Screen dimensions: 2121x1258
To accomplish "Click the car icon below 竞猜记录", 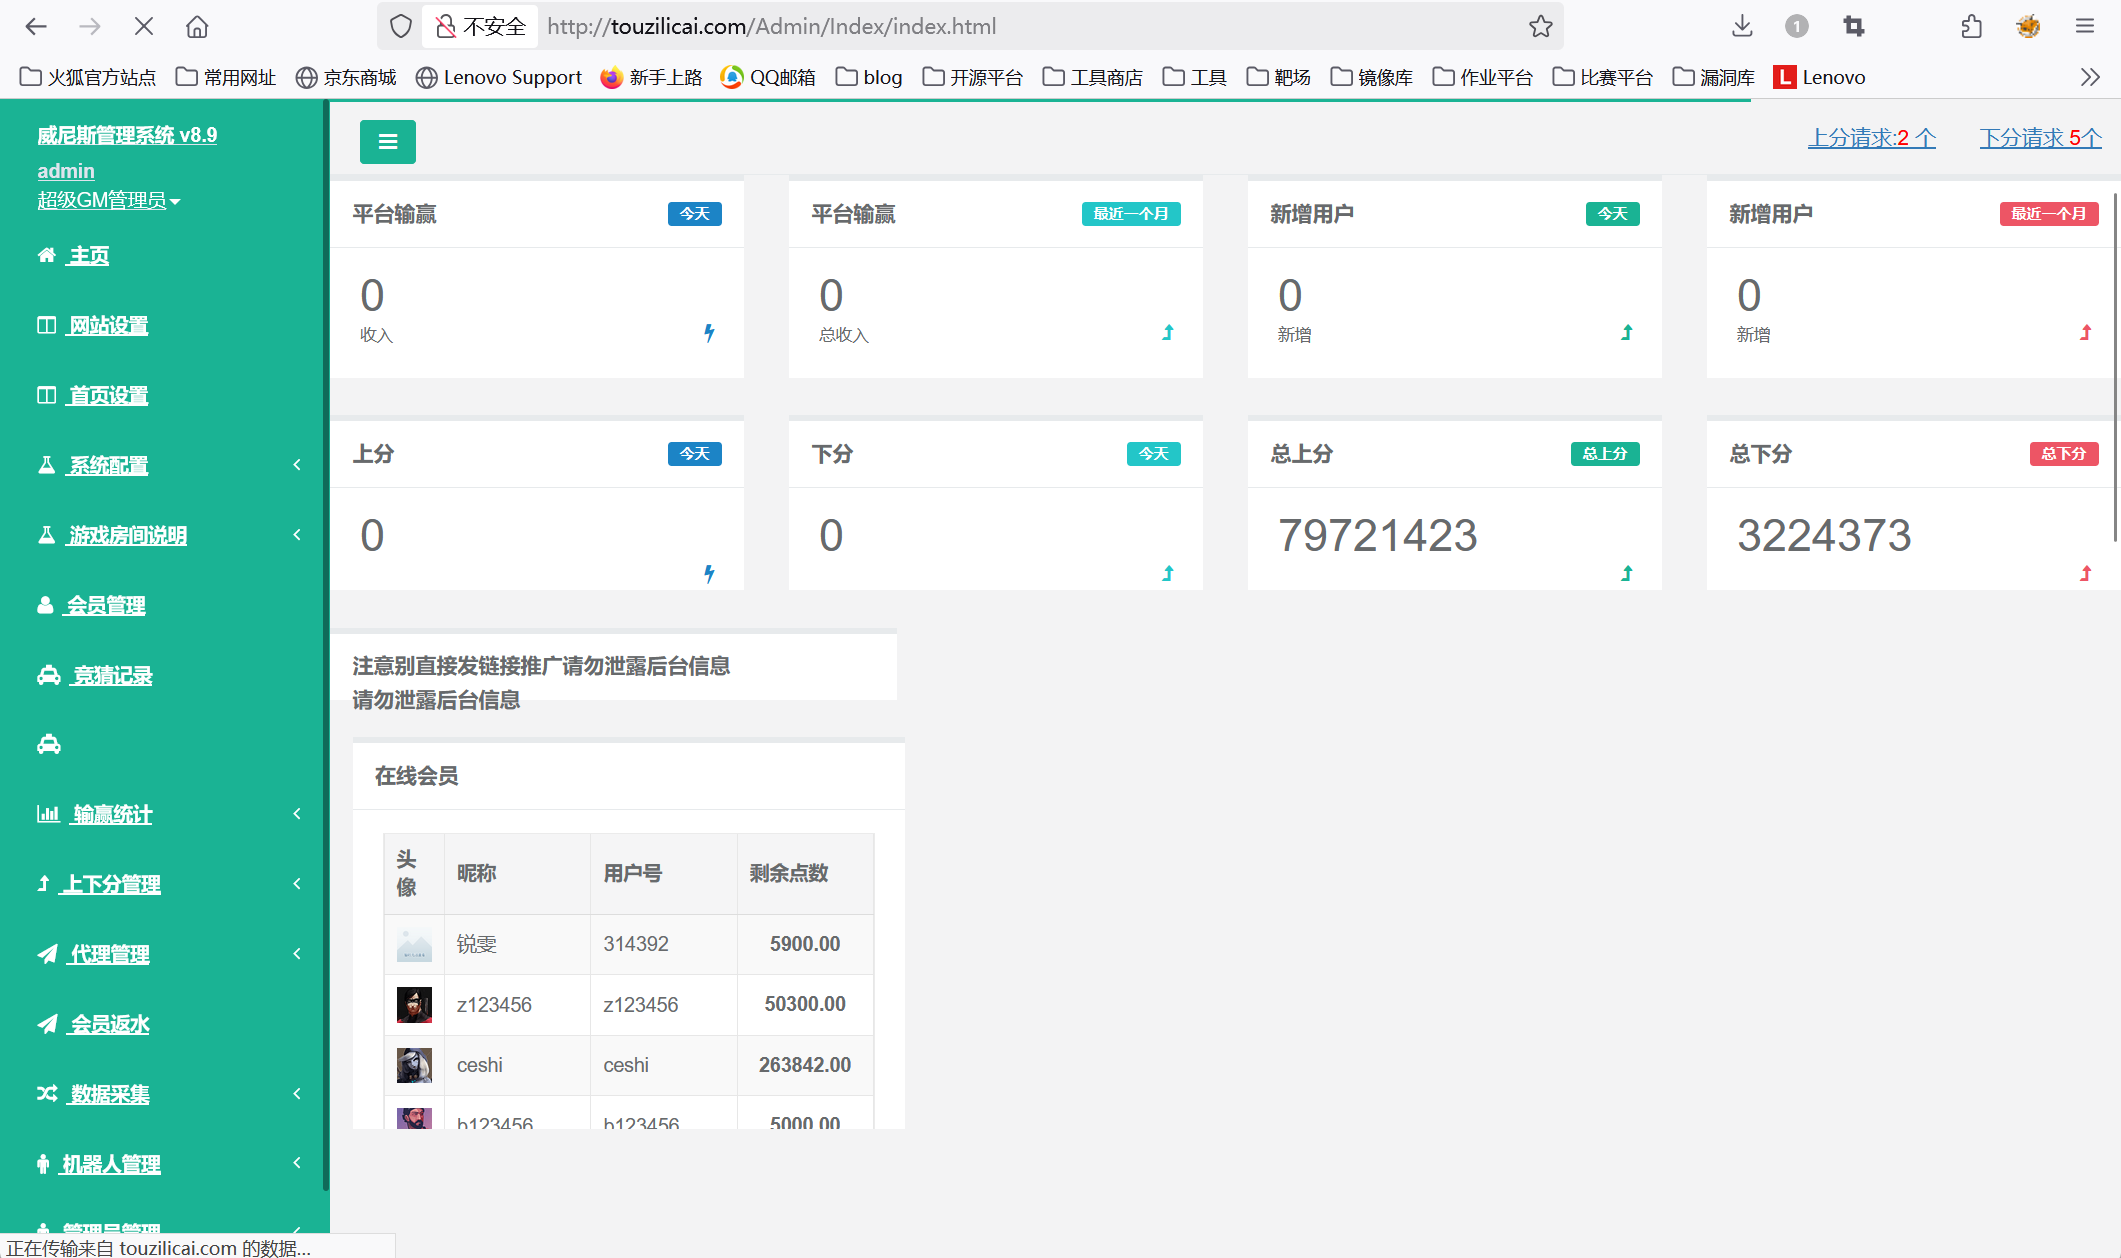I will click(x=49, y=745).
